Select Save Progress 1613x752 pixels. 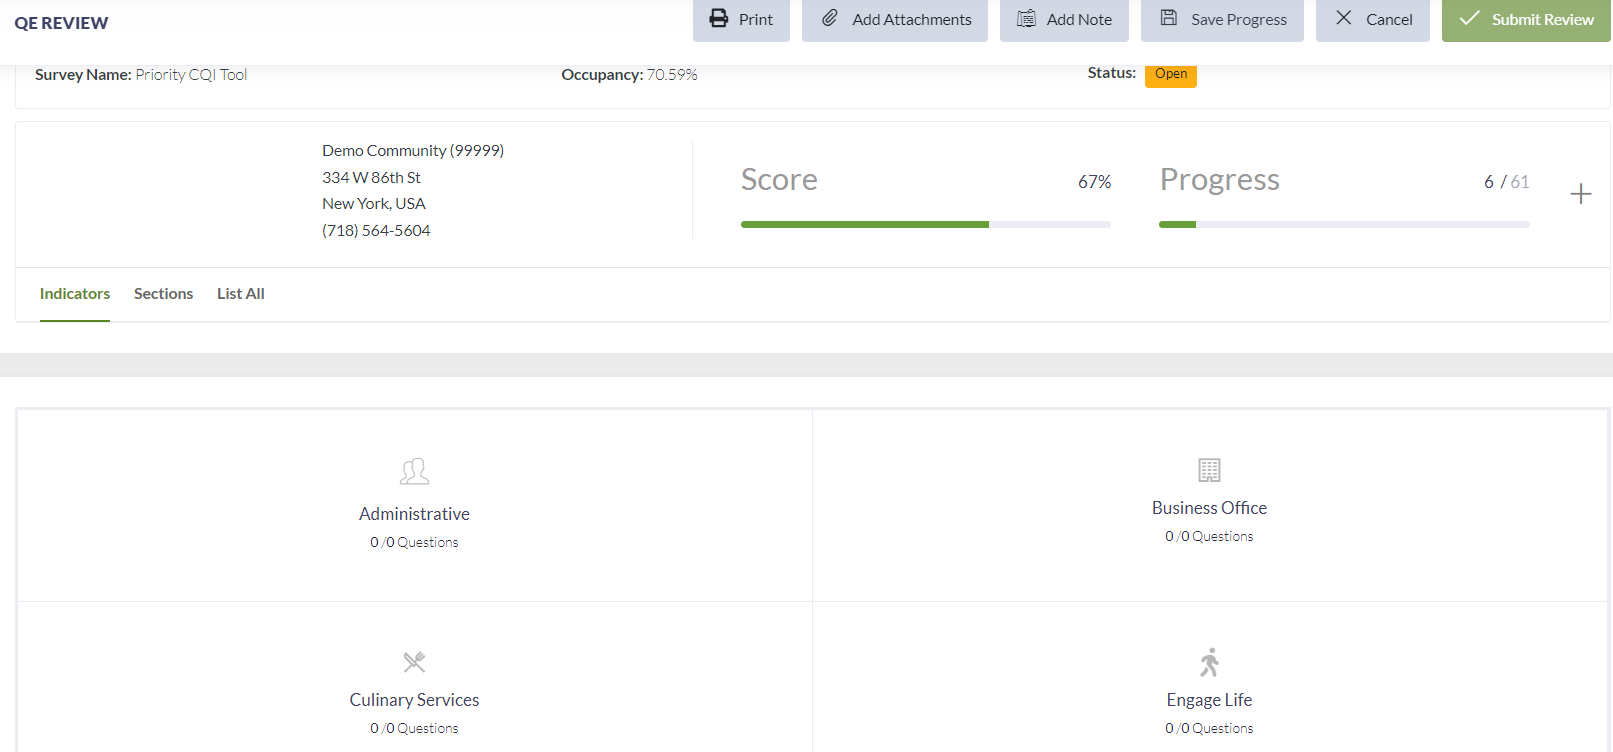[x=1222, y=20]
